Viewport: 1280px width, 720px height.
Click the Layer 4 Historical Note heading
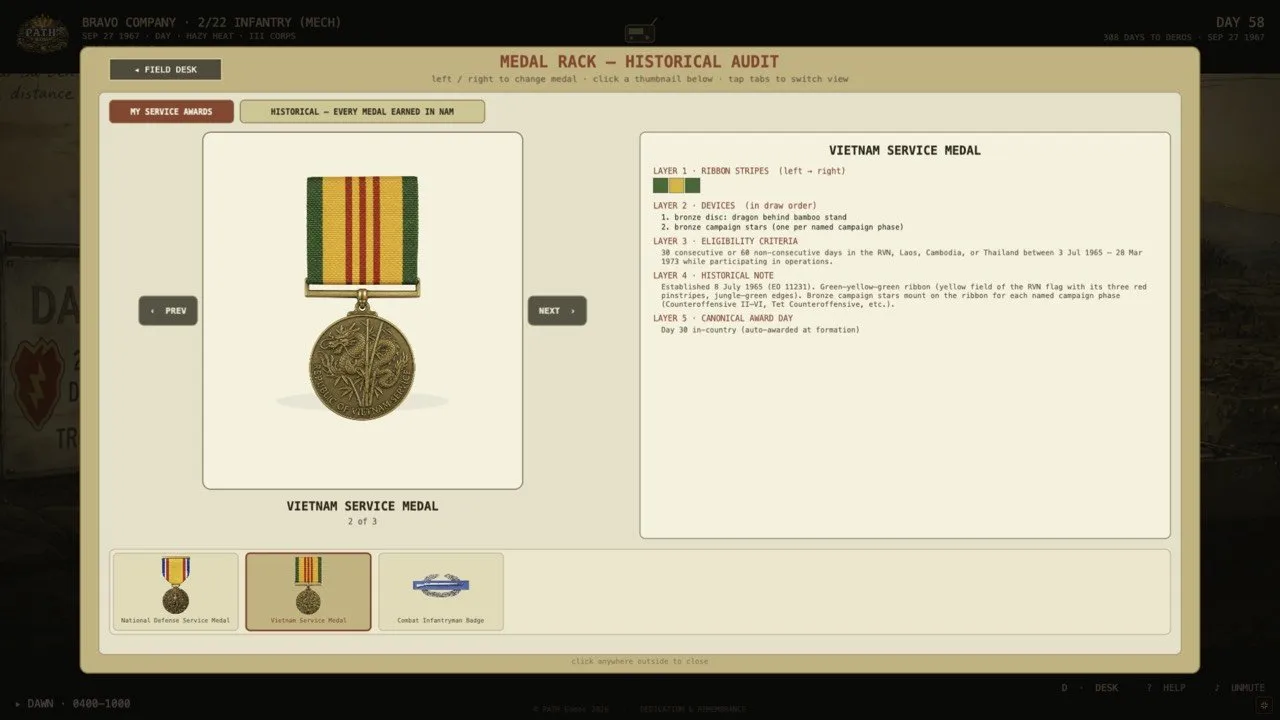click(713, 275)
